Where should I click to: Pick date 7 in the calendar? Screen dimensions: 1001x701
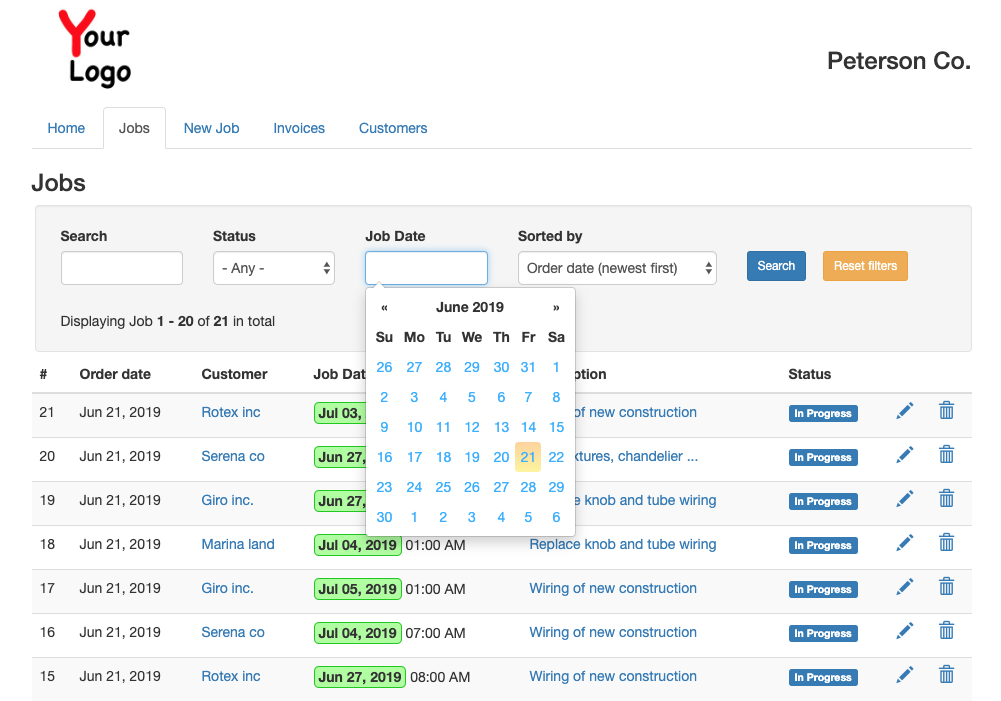tap(528, 397)
